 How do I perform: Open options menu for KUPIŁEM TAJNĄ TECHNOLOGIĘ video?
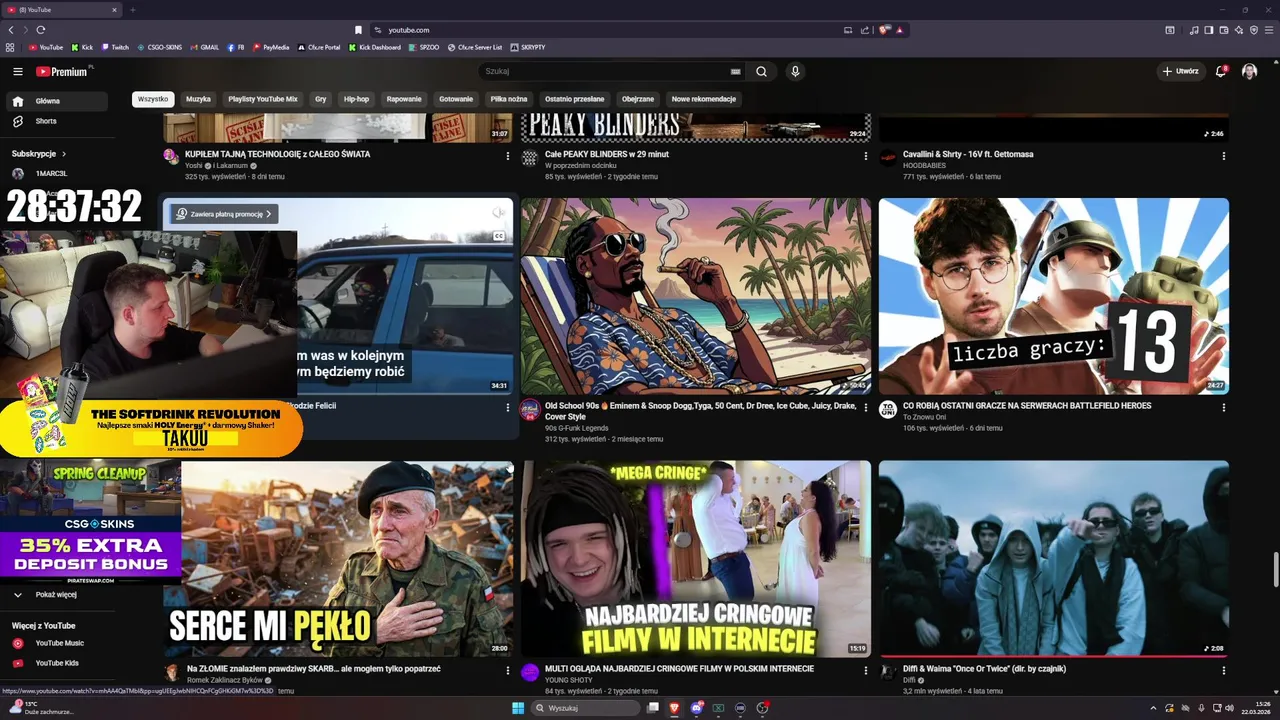[507, 156]
